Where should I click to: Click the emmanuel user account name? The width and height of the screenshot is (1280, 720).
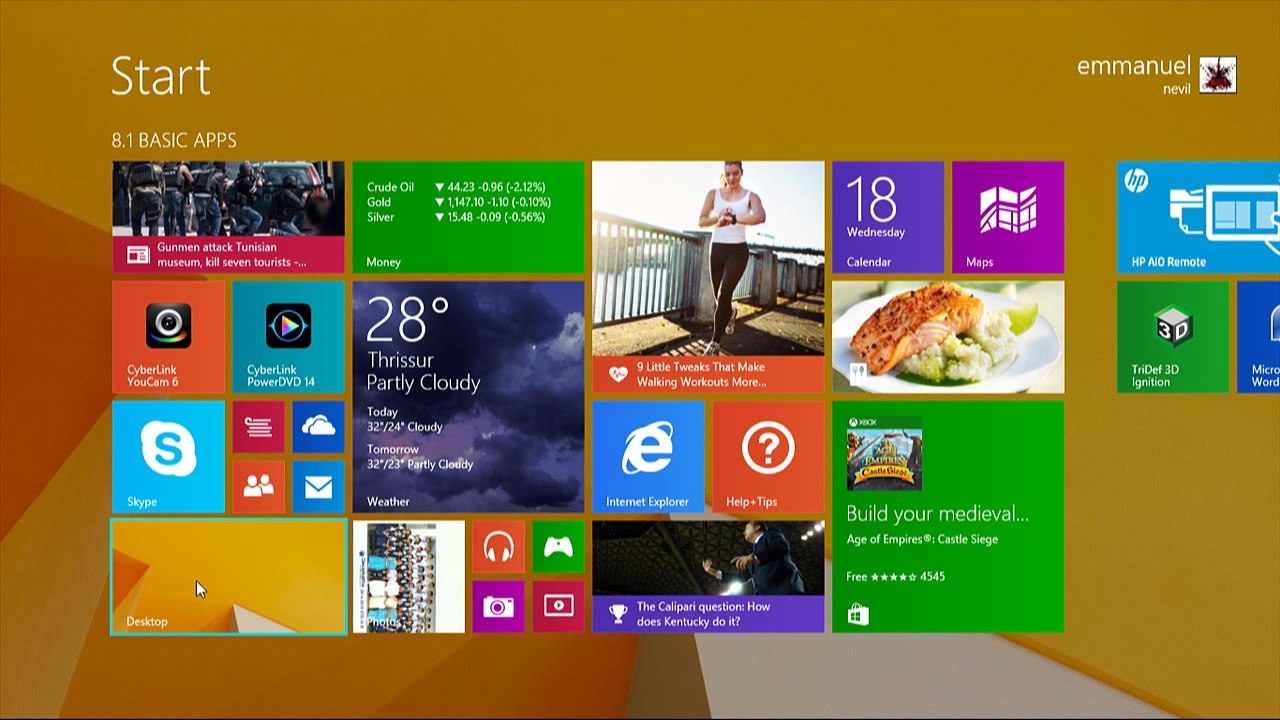[1133, 67]
